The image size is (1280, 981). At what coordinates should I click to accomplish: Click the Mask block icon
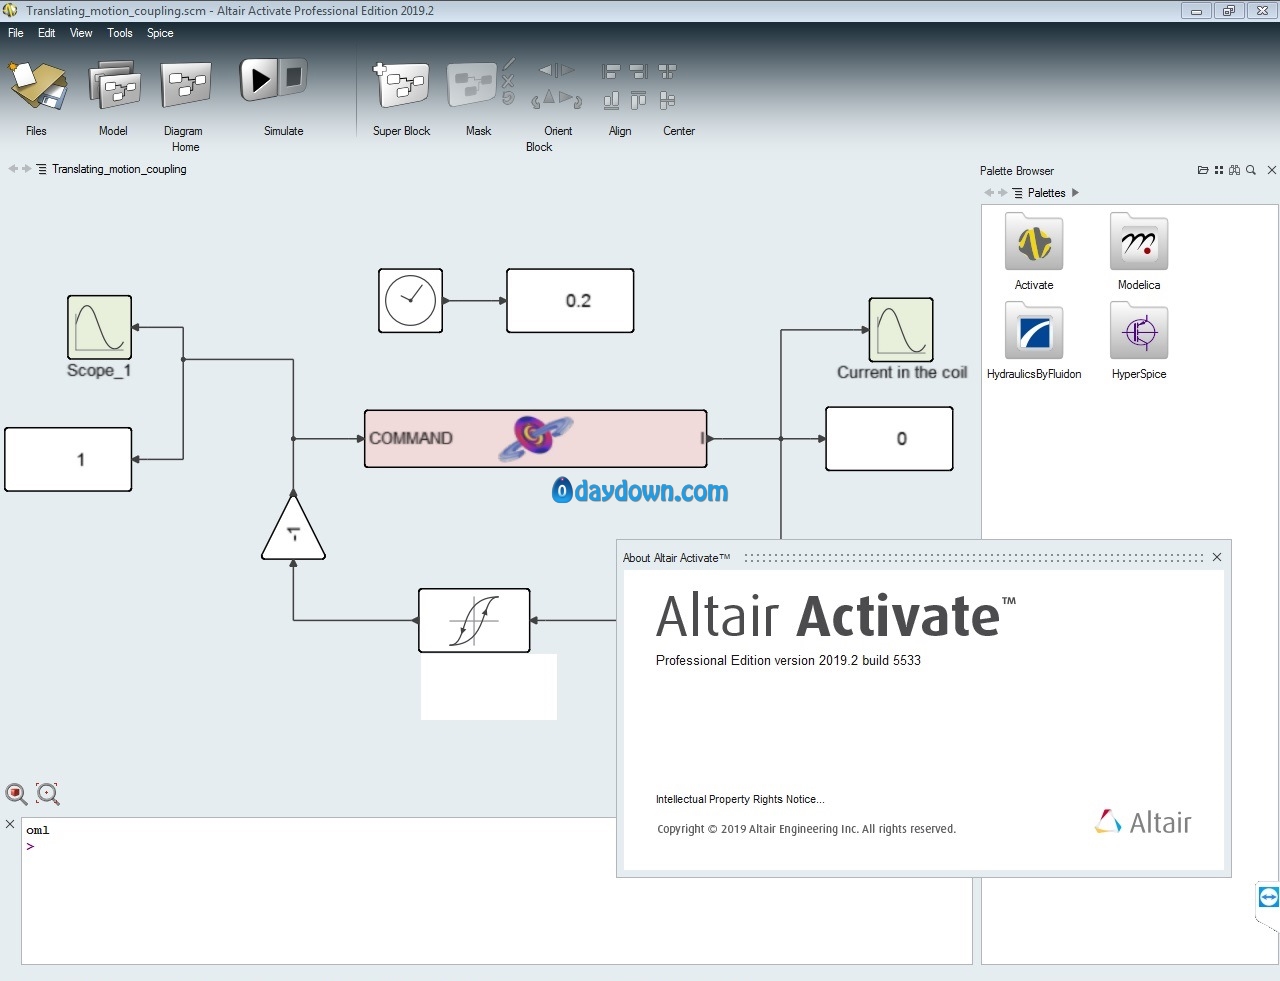(472, 86)
